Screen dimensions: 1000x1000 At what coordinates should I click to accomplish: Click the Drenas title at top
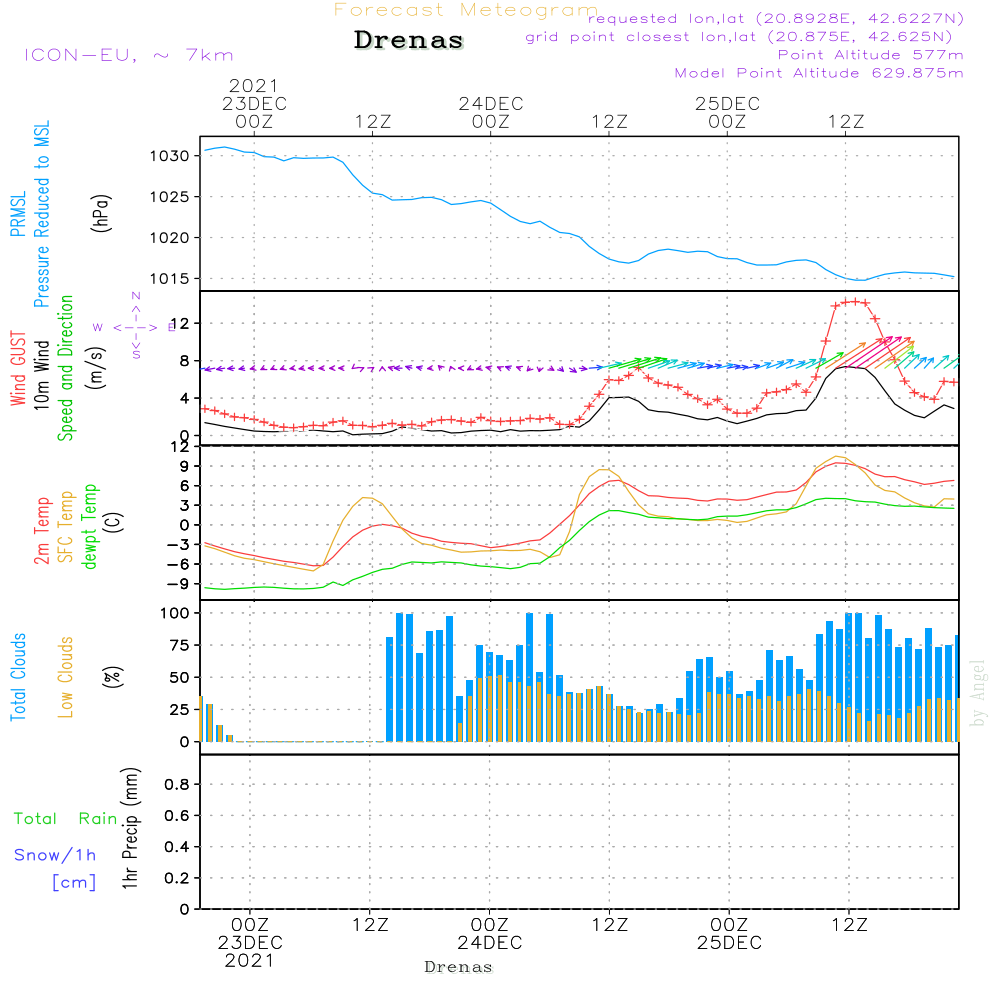(x=409, y=41)
